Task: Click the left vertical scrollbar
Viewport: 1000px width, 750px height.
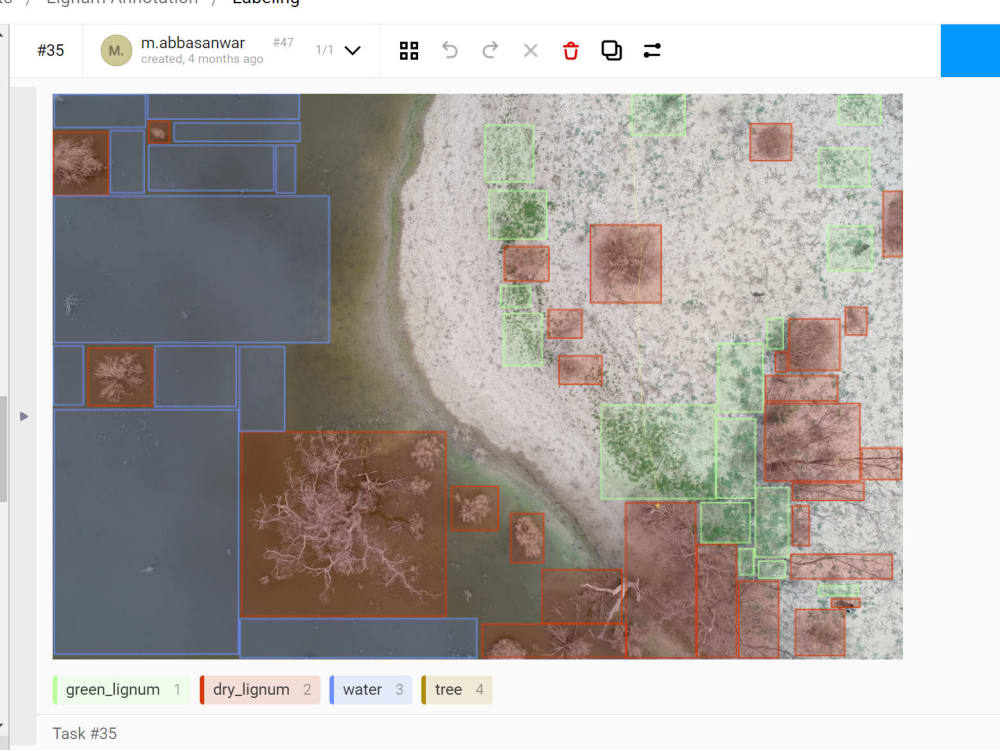Action: click(x=4, y=449)
